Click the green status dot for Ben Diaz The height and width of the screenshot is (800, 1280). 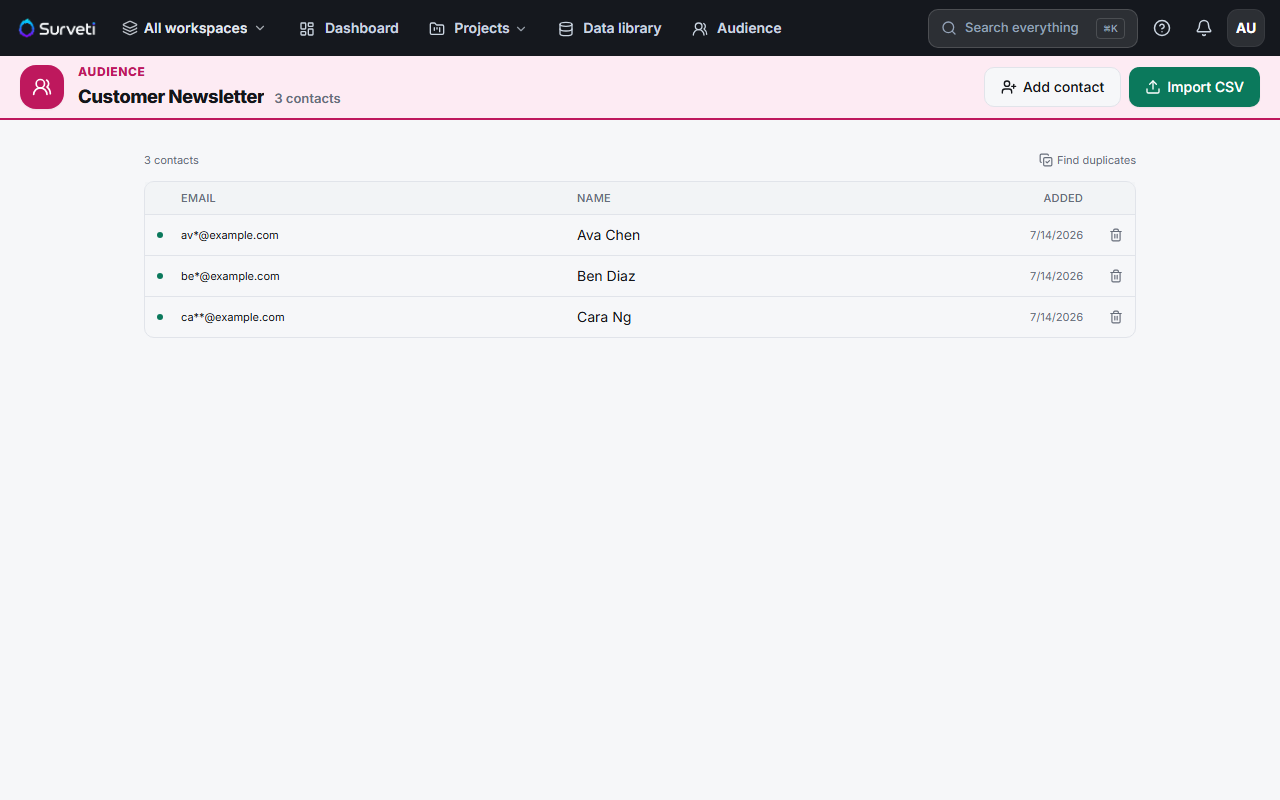pyautogui.click(x=160, y=276)
